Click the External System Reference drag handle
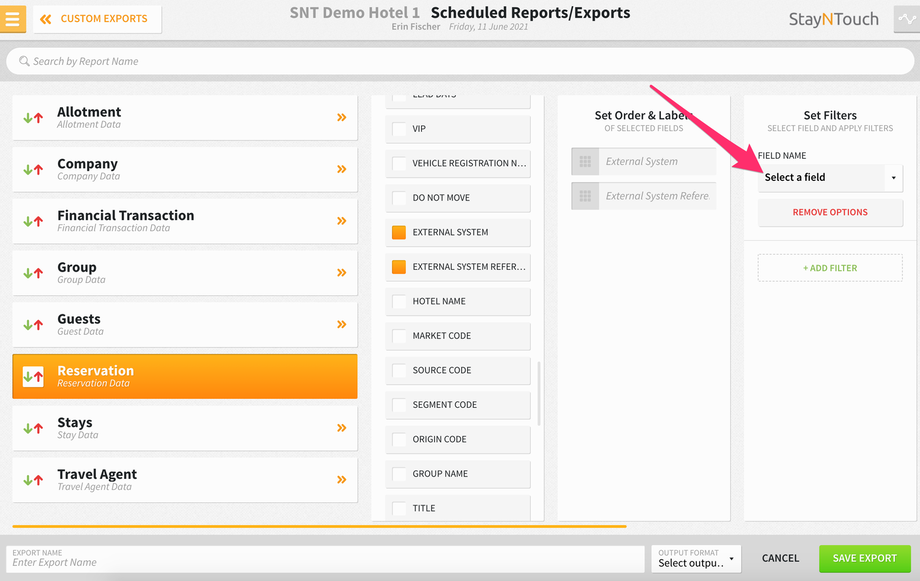Viewport: 920px width, 581px height. [x=585, y=196]
